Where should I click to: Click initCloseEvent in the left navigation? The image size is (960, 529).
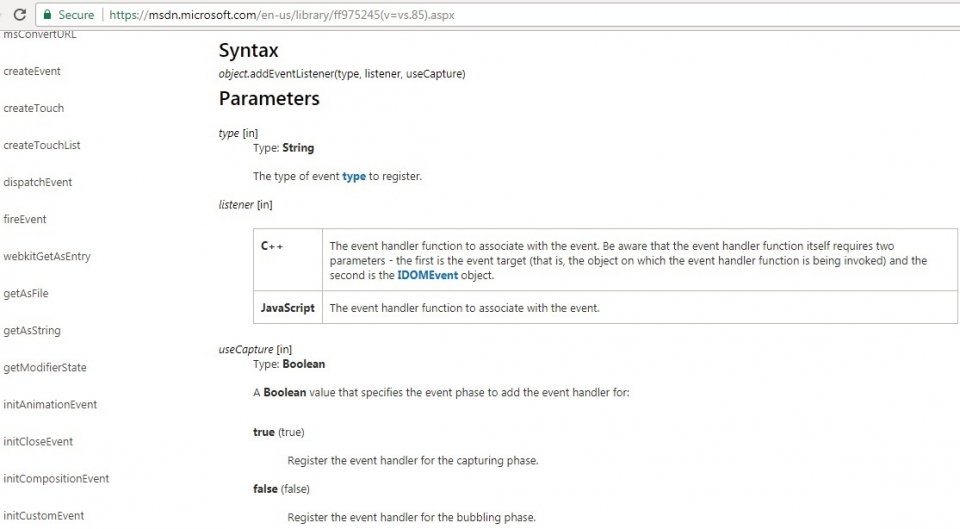38,441
